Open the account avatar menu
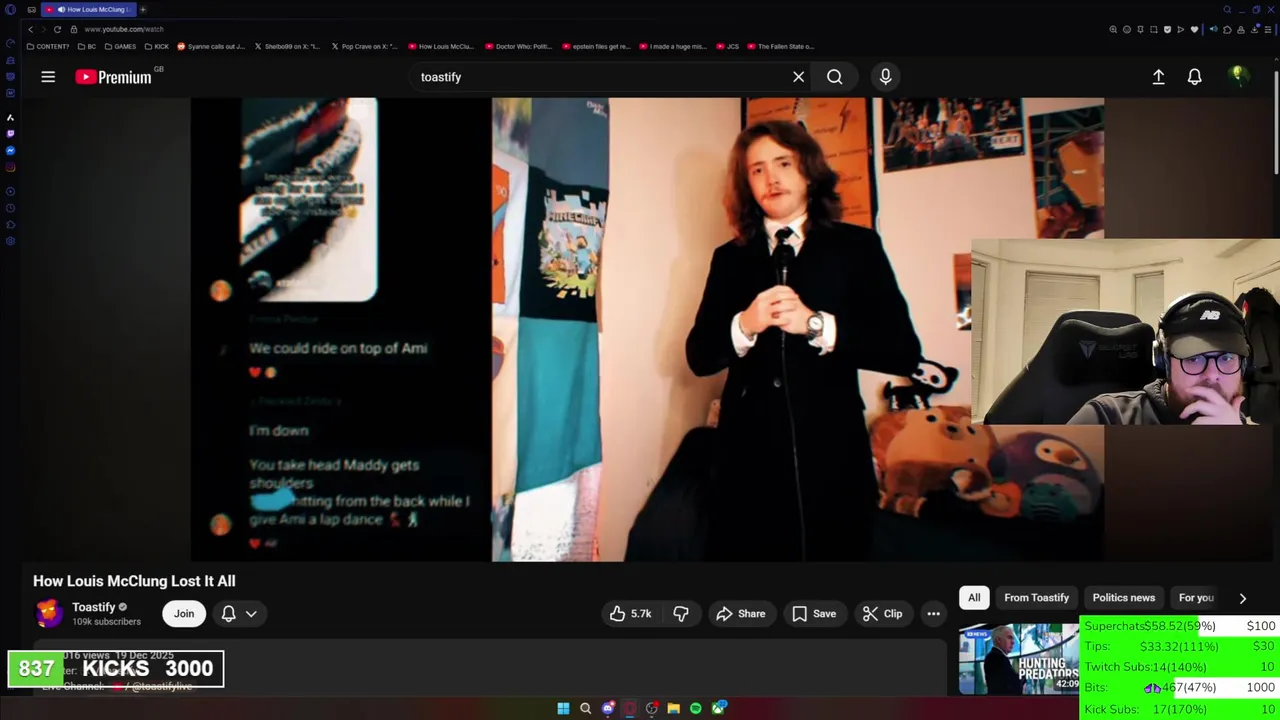Screen dimensions: 1280x720 pos(1238,76)
